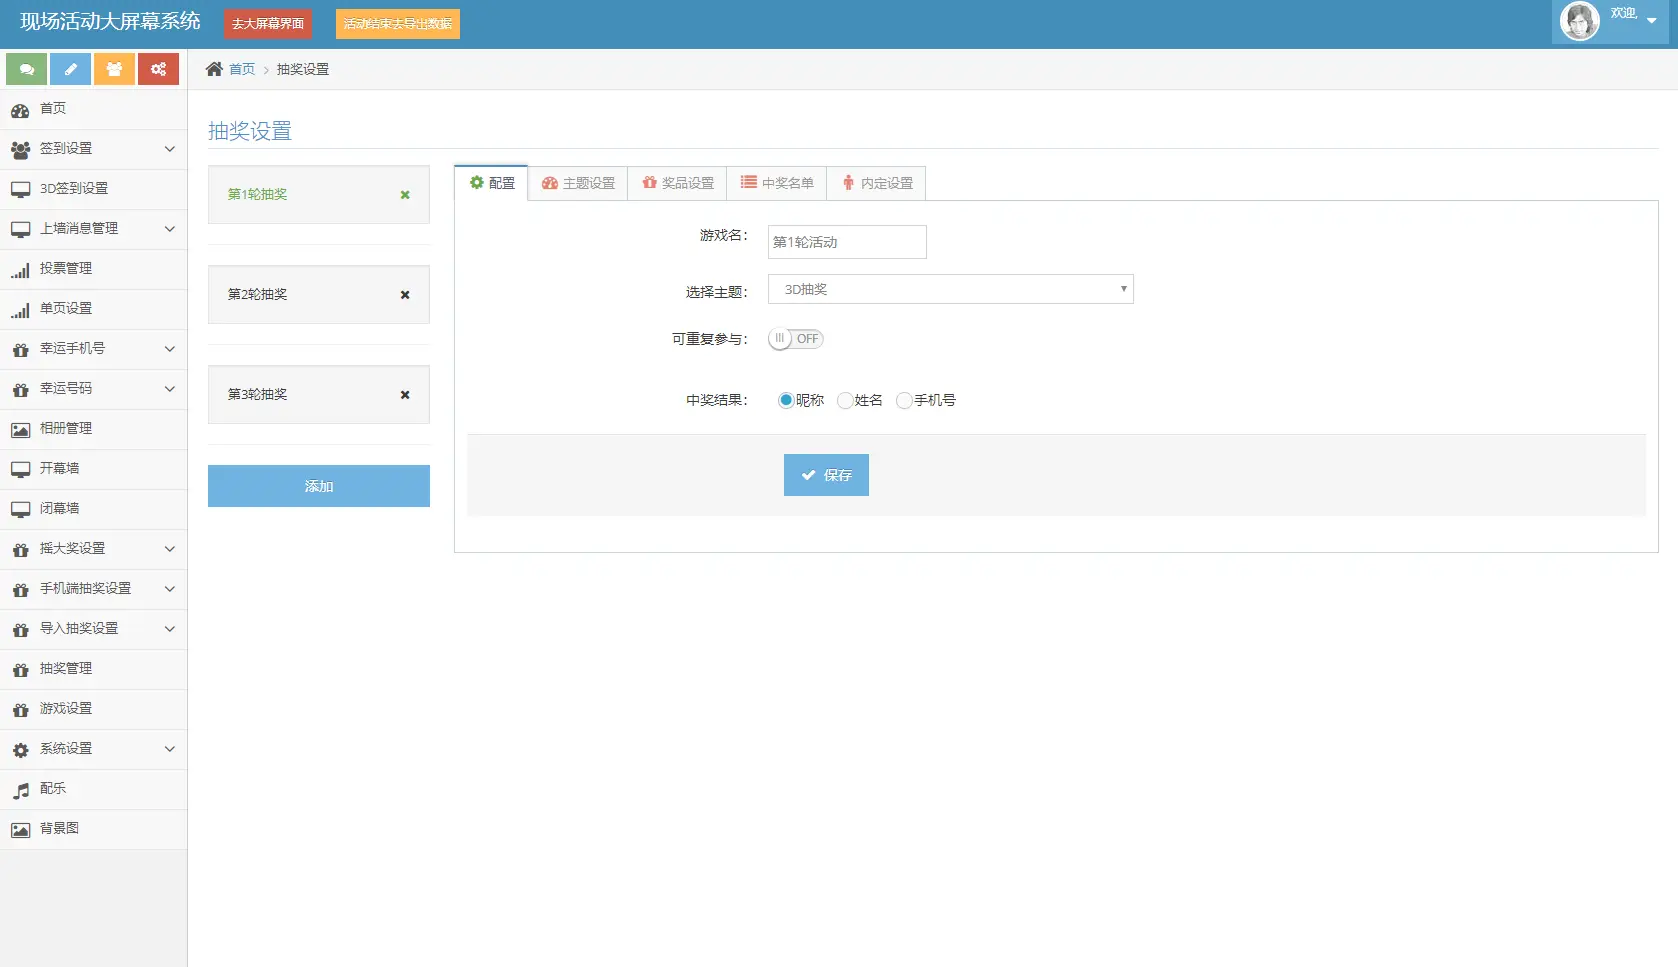Screen dimensions: 1678x967
Task: Click the 保存 save button
Action: pos(826,475)
